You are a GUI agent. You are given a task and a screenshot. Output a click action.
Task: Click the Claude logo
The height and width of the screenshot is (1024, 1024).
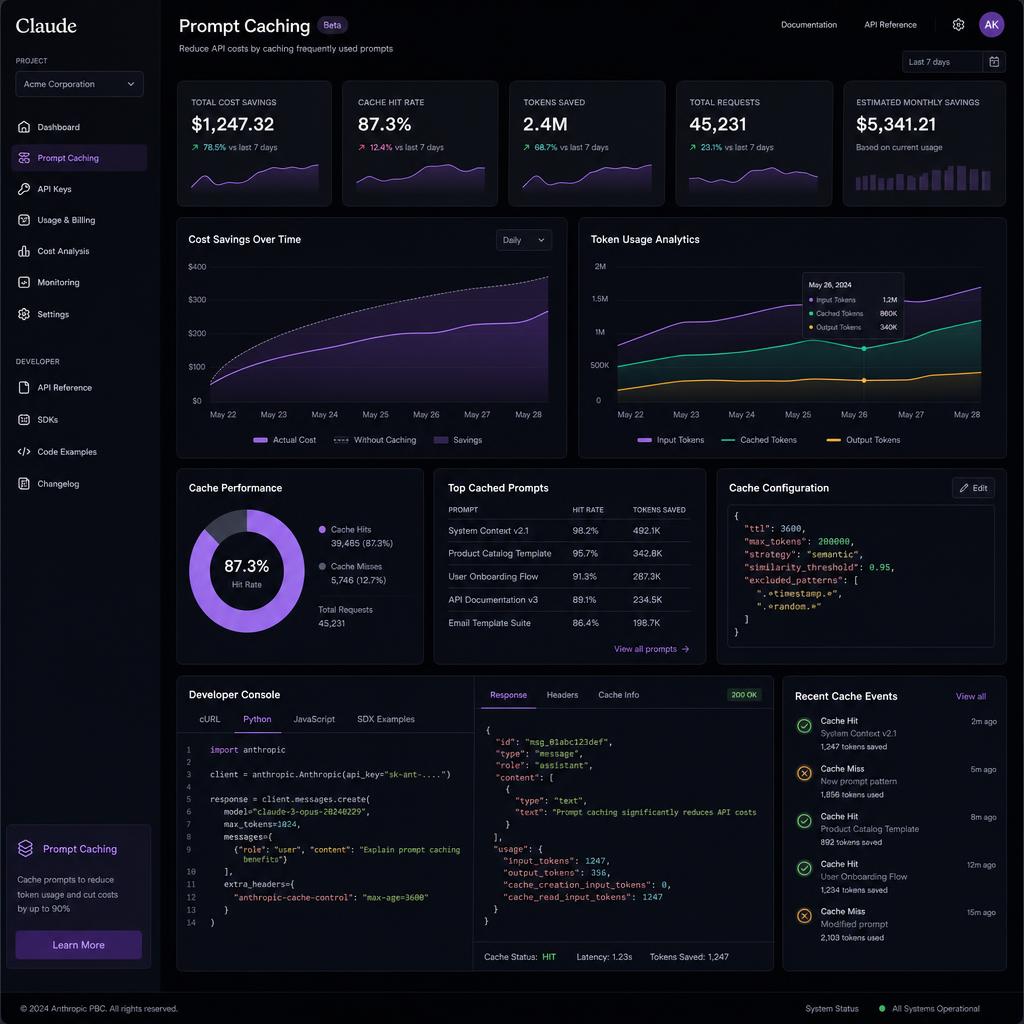coord(46,25)
